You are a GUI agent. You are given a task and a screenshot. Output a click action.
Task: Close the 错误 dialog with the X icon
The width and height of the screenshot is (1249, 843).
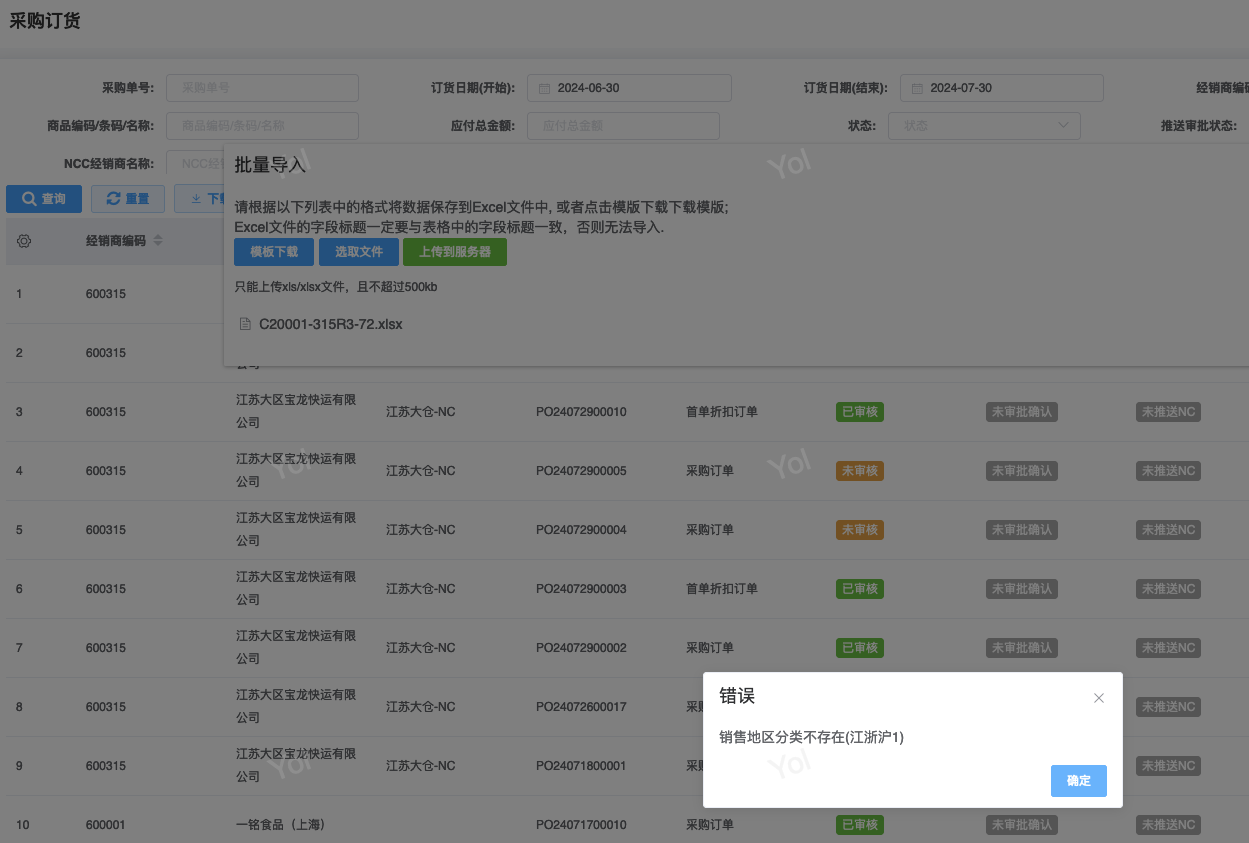point(1098,698)
